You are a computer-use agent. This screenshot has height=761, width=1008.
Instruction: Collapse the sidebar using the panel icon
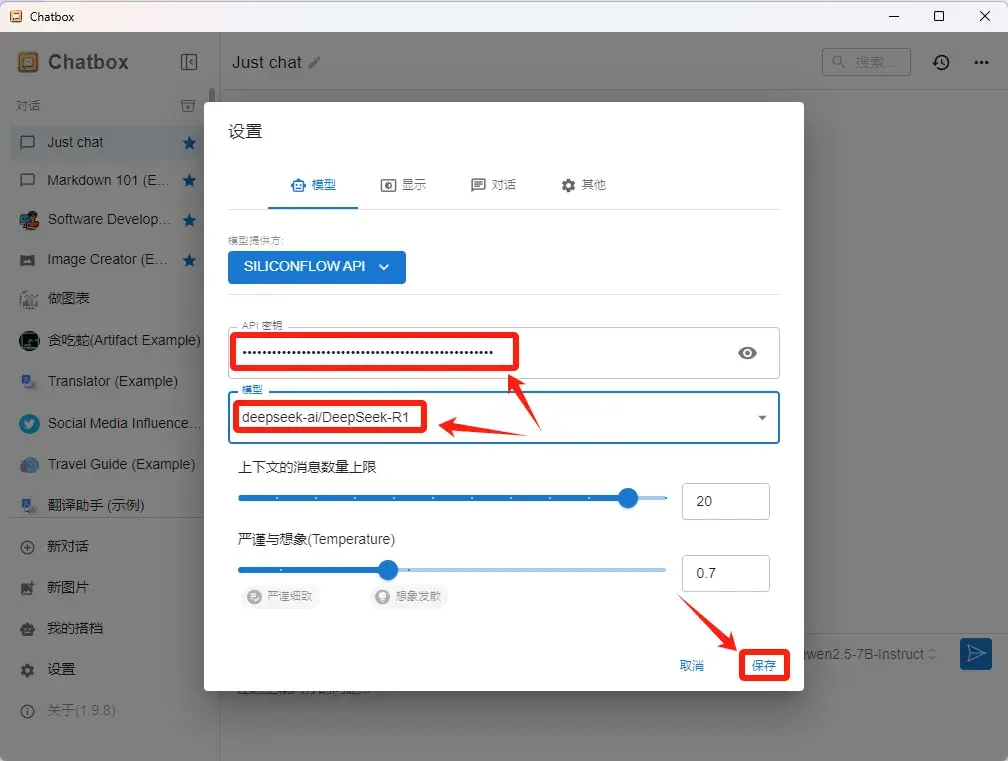(188, 62)
